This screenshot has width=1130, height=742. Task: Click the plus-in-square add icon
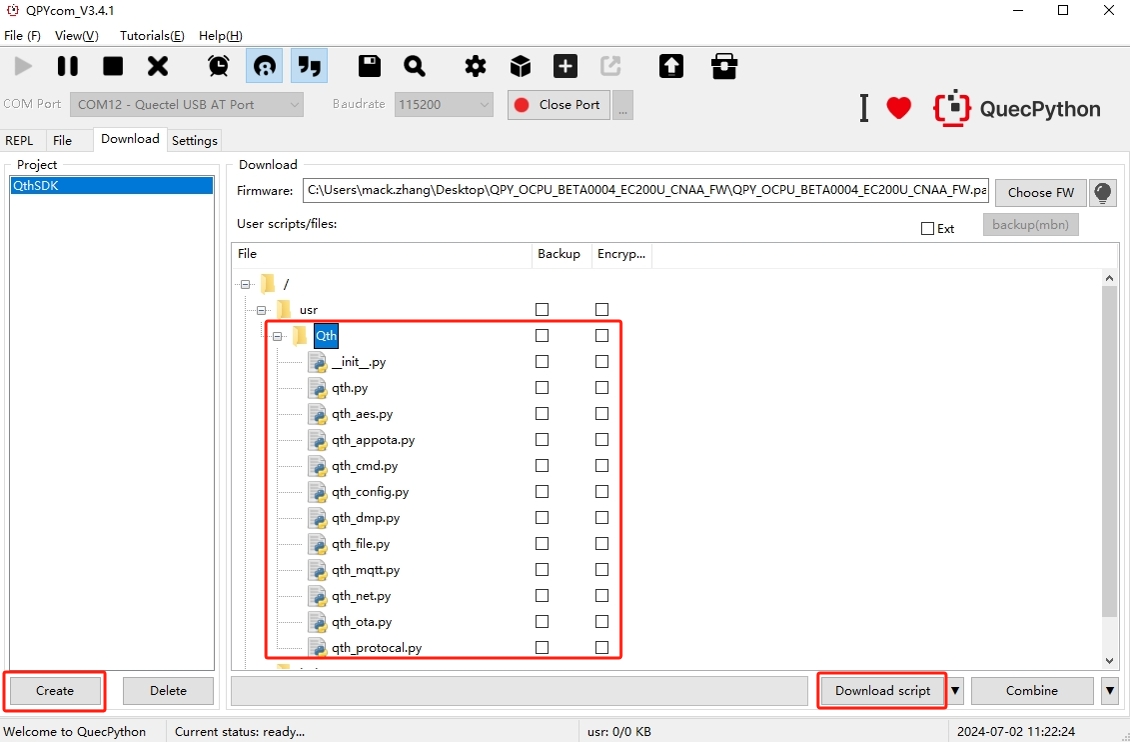coord(565,66)
